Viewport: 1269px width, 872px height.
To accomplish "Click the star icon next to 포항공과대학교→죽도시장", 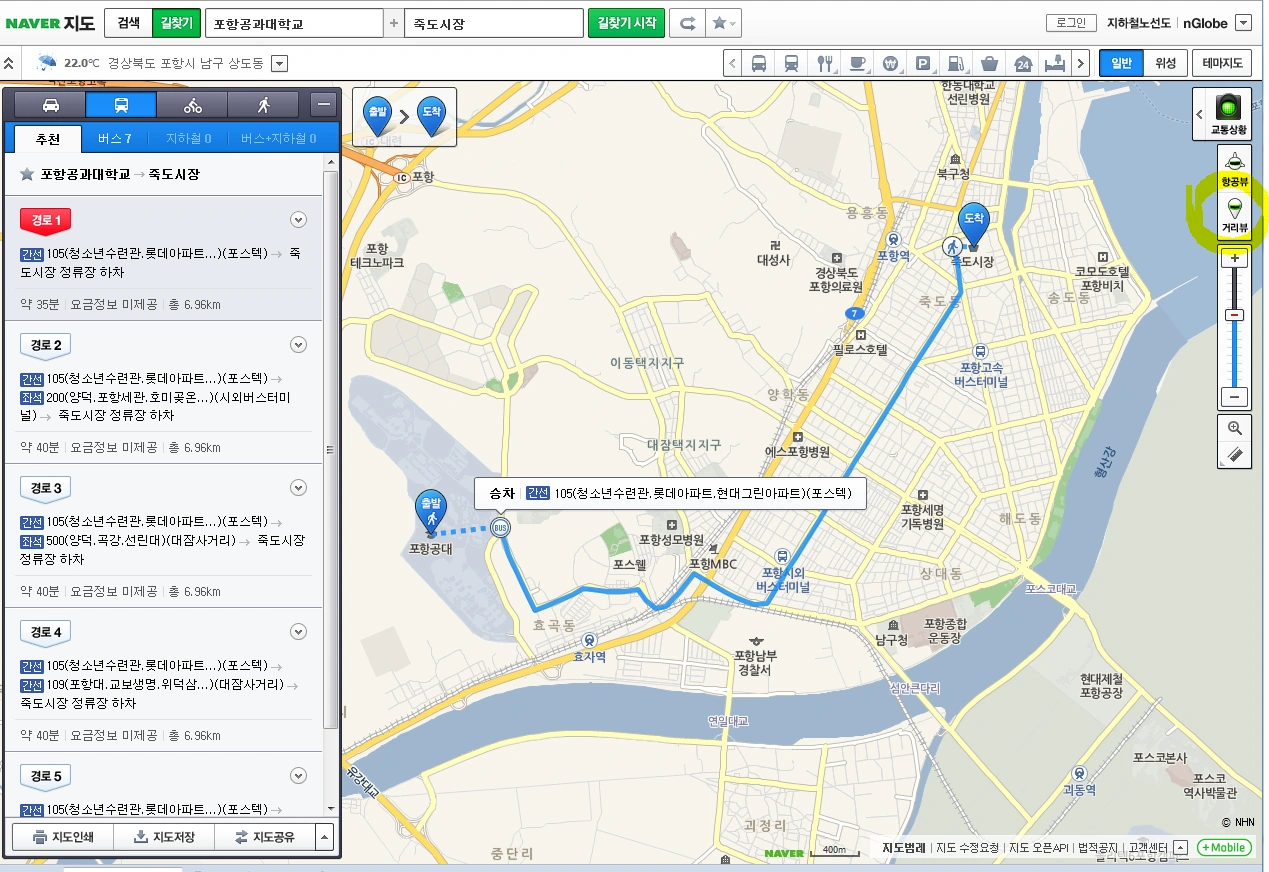I will (x=27, y=174).
